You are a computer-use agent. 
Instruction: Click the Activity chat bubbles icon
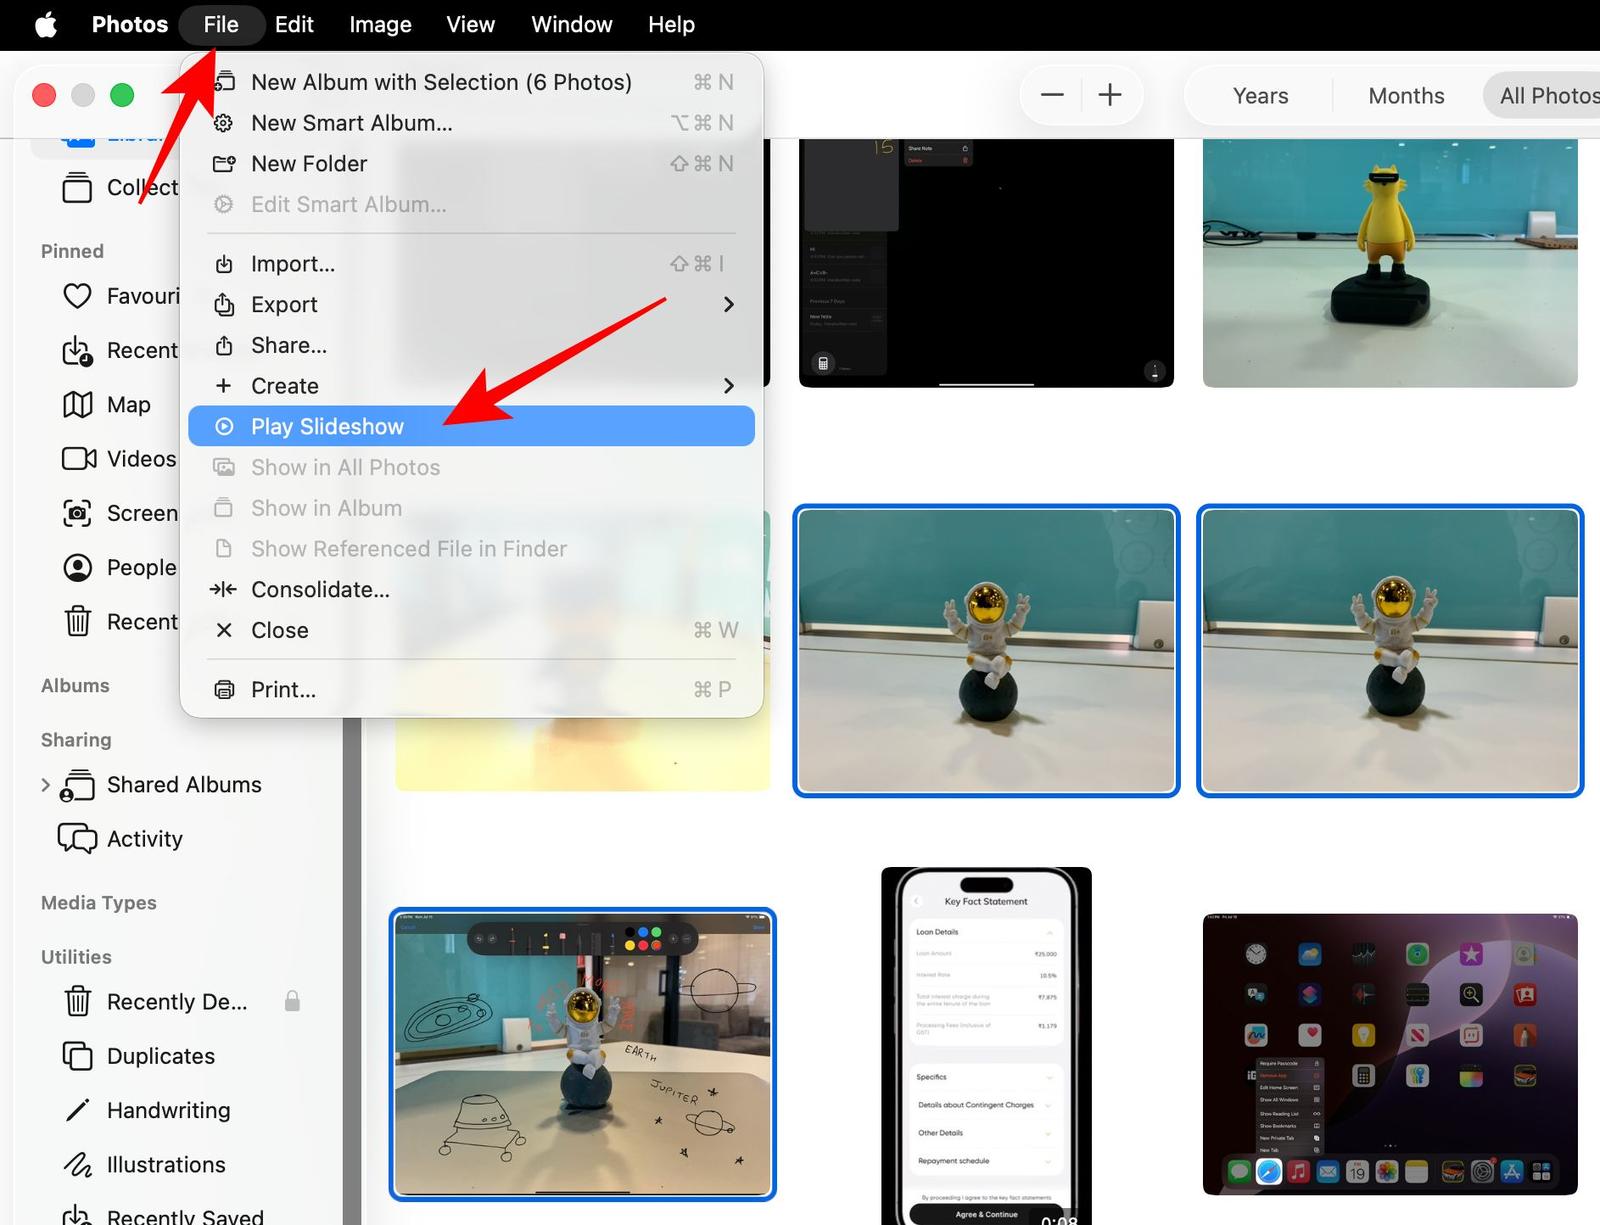coord(78,839)
